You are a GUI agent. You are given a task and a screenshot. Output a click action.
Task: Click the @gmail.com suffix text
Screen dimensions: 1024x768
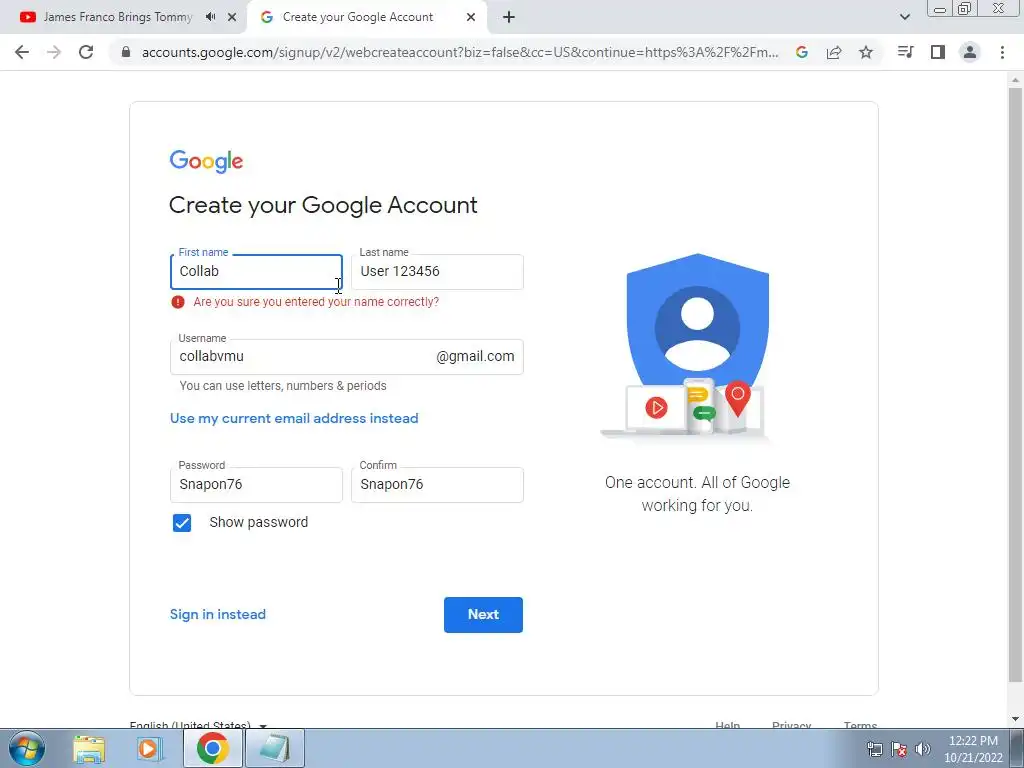[x=475, y=357]
